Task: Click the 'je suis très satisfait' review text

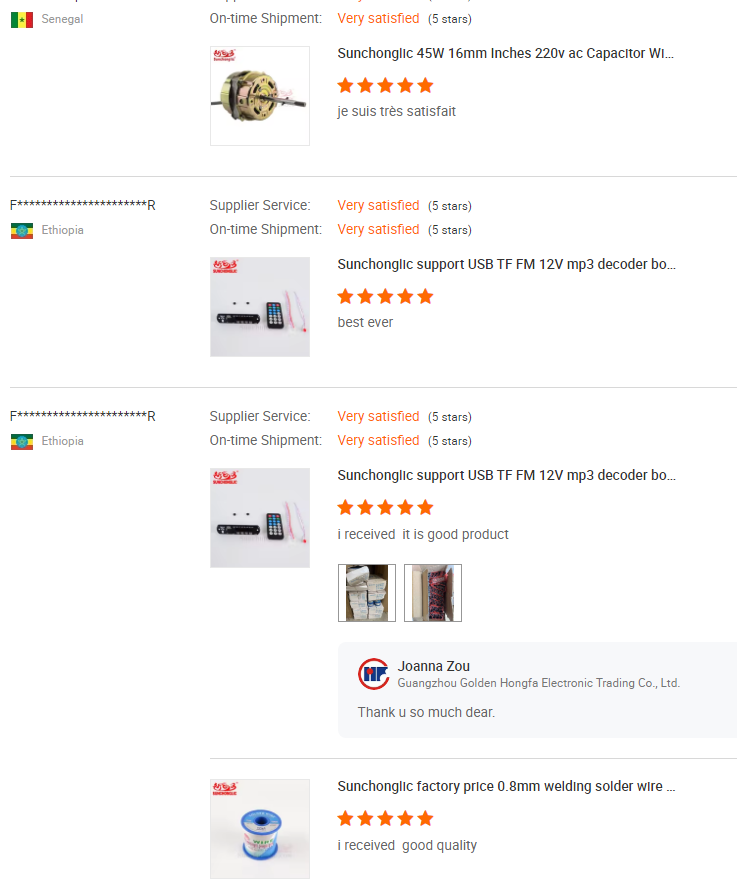Action: click(x=396, y=111)
